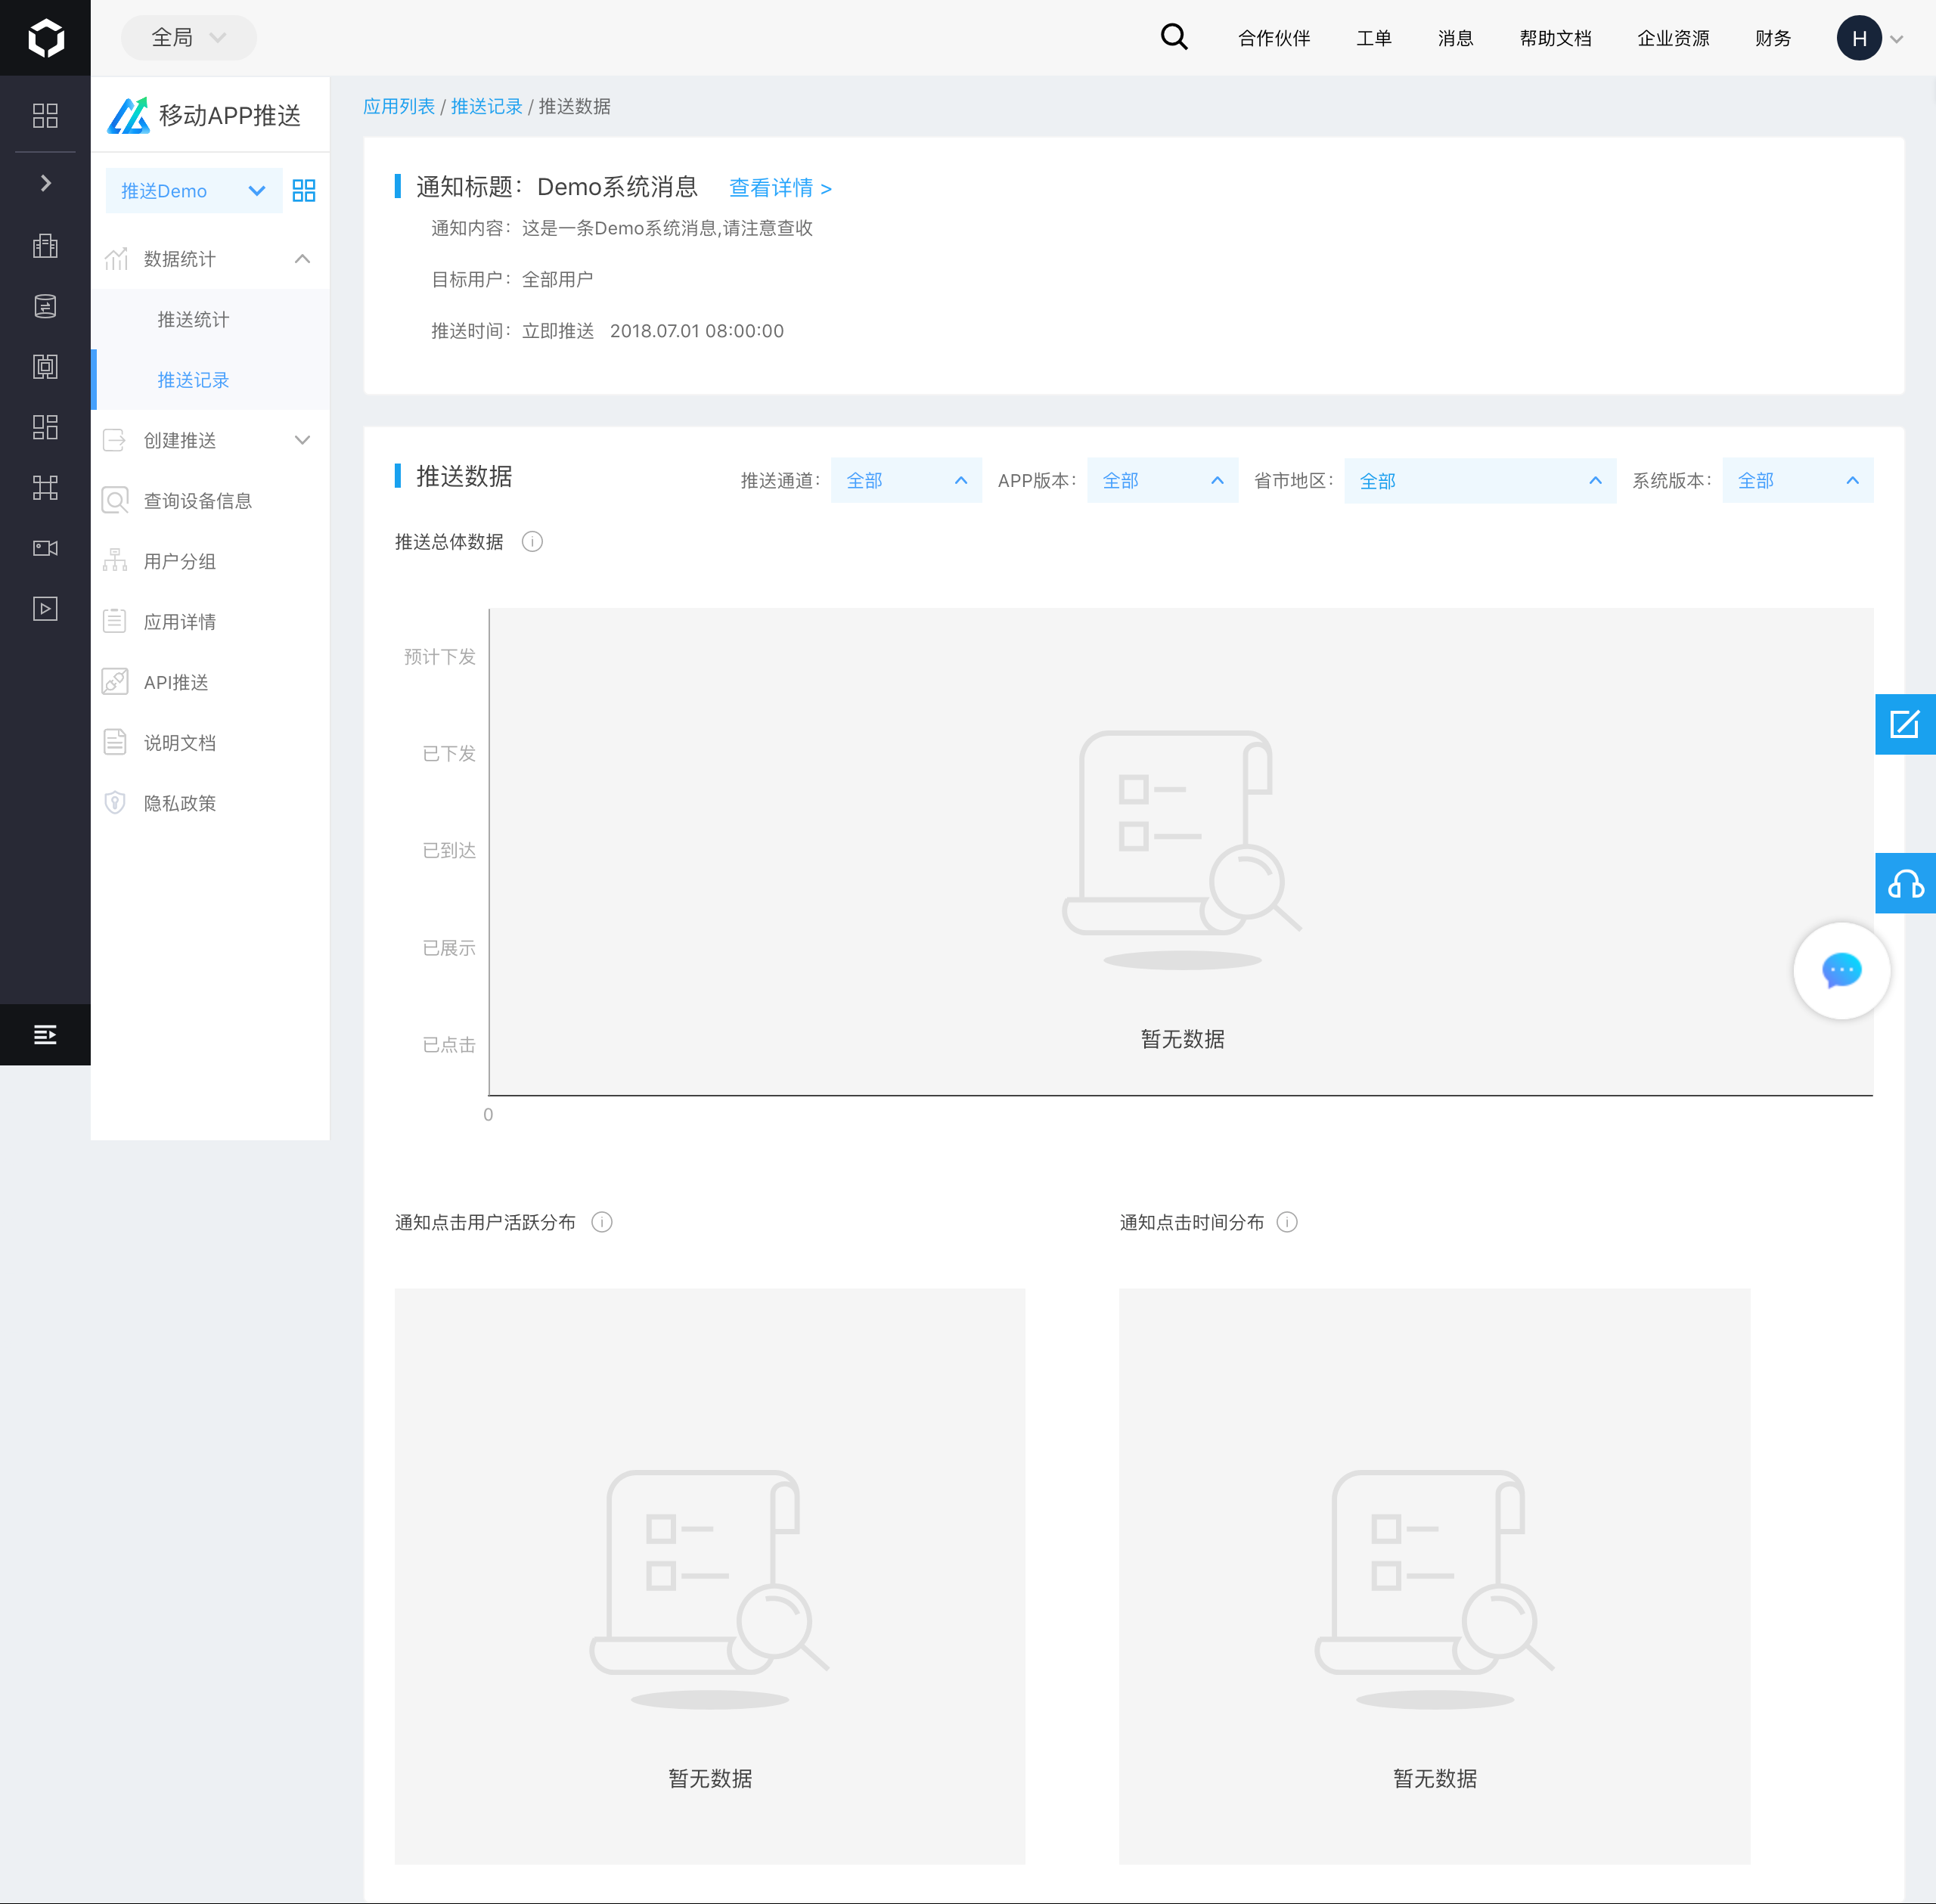The height and width of the screenshot is (1904, 1936).
Task: Click the 用户分组 hierarchy icon
Action: [x=115, y=560]
